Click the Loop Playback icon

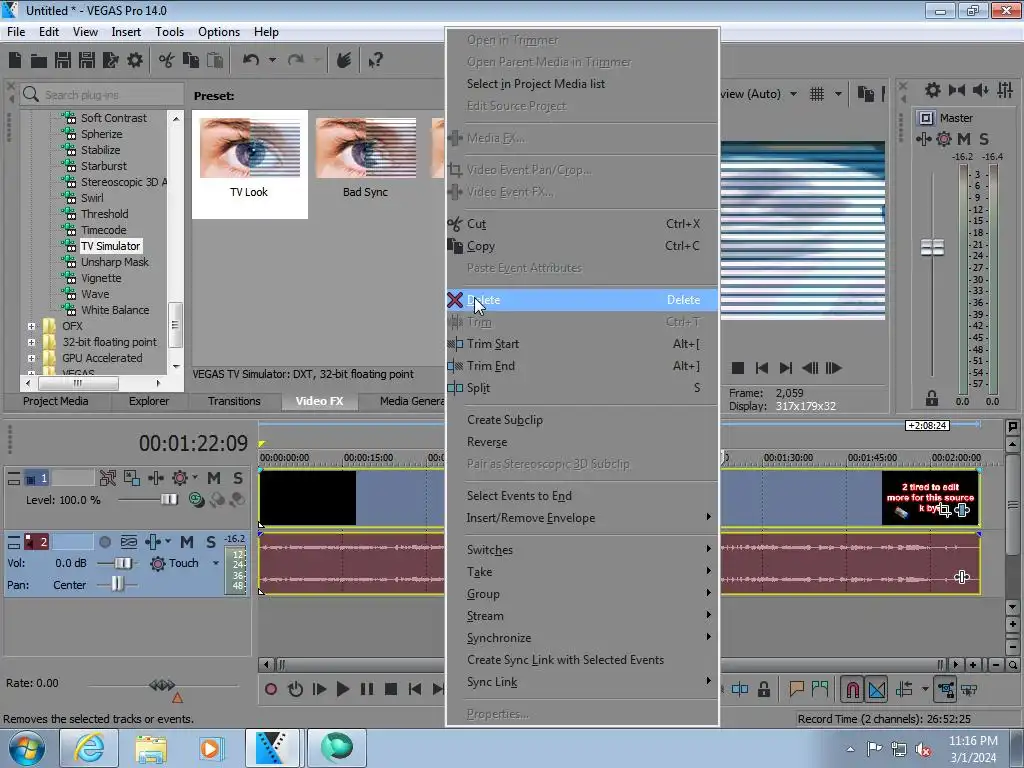(x=295, y=689)
